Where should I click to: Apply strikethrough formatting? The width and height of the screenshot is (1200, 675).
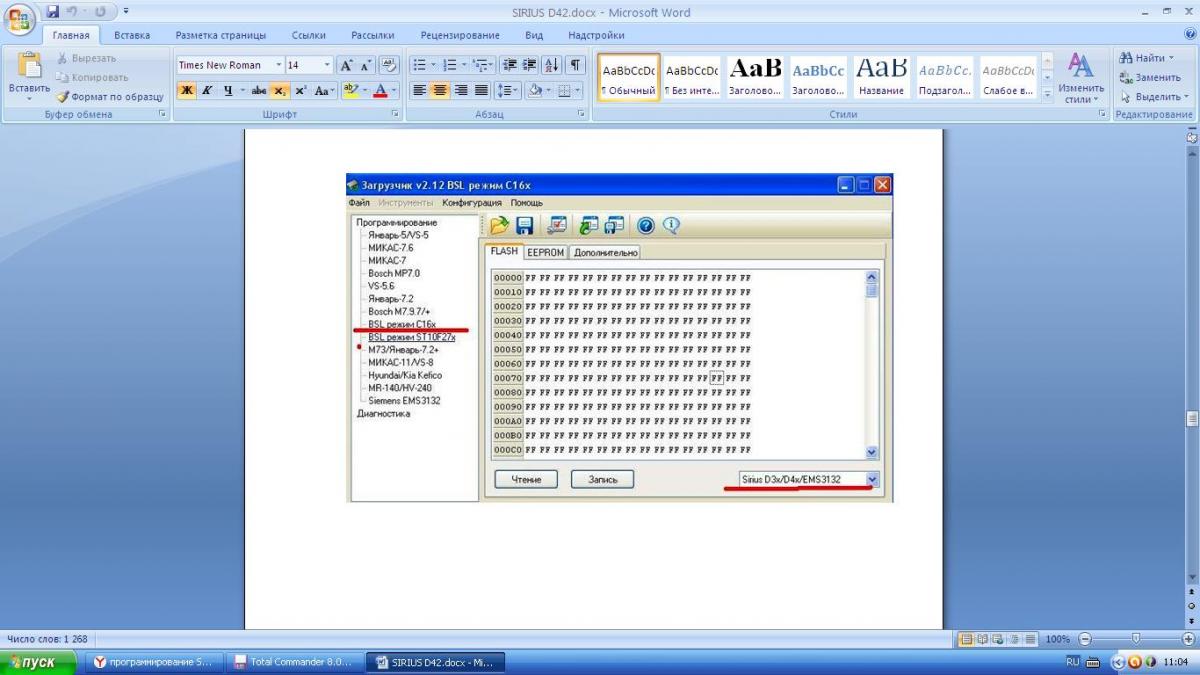[259, 91]
